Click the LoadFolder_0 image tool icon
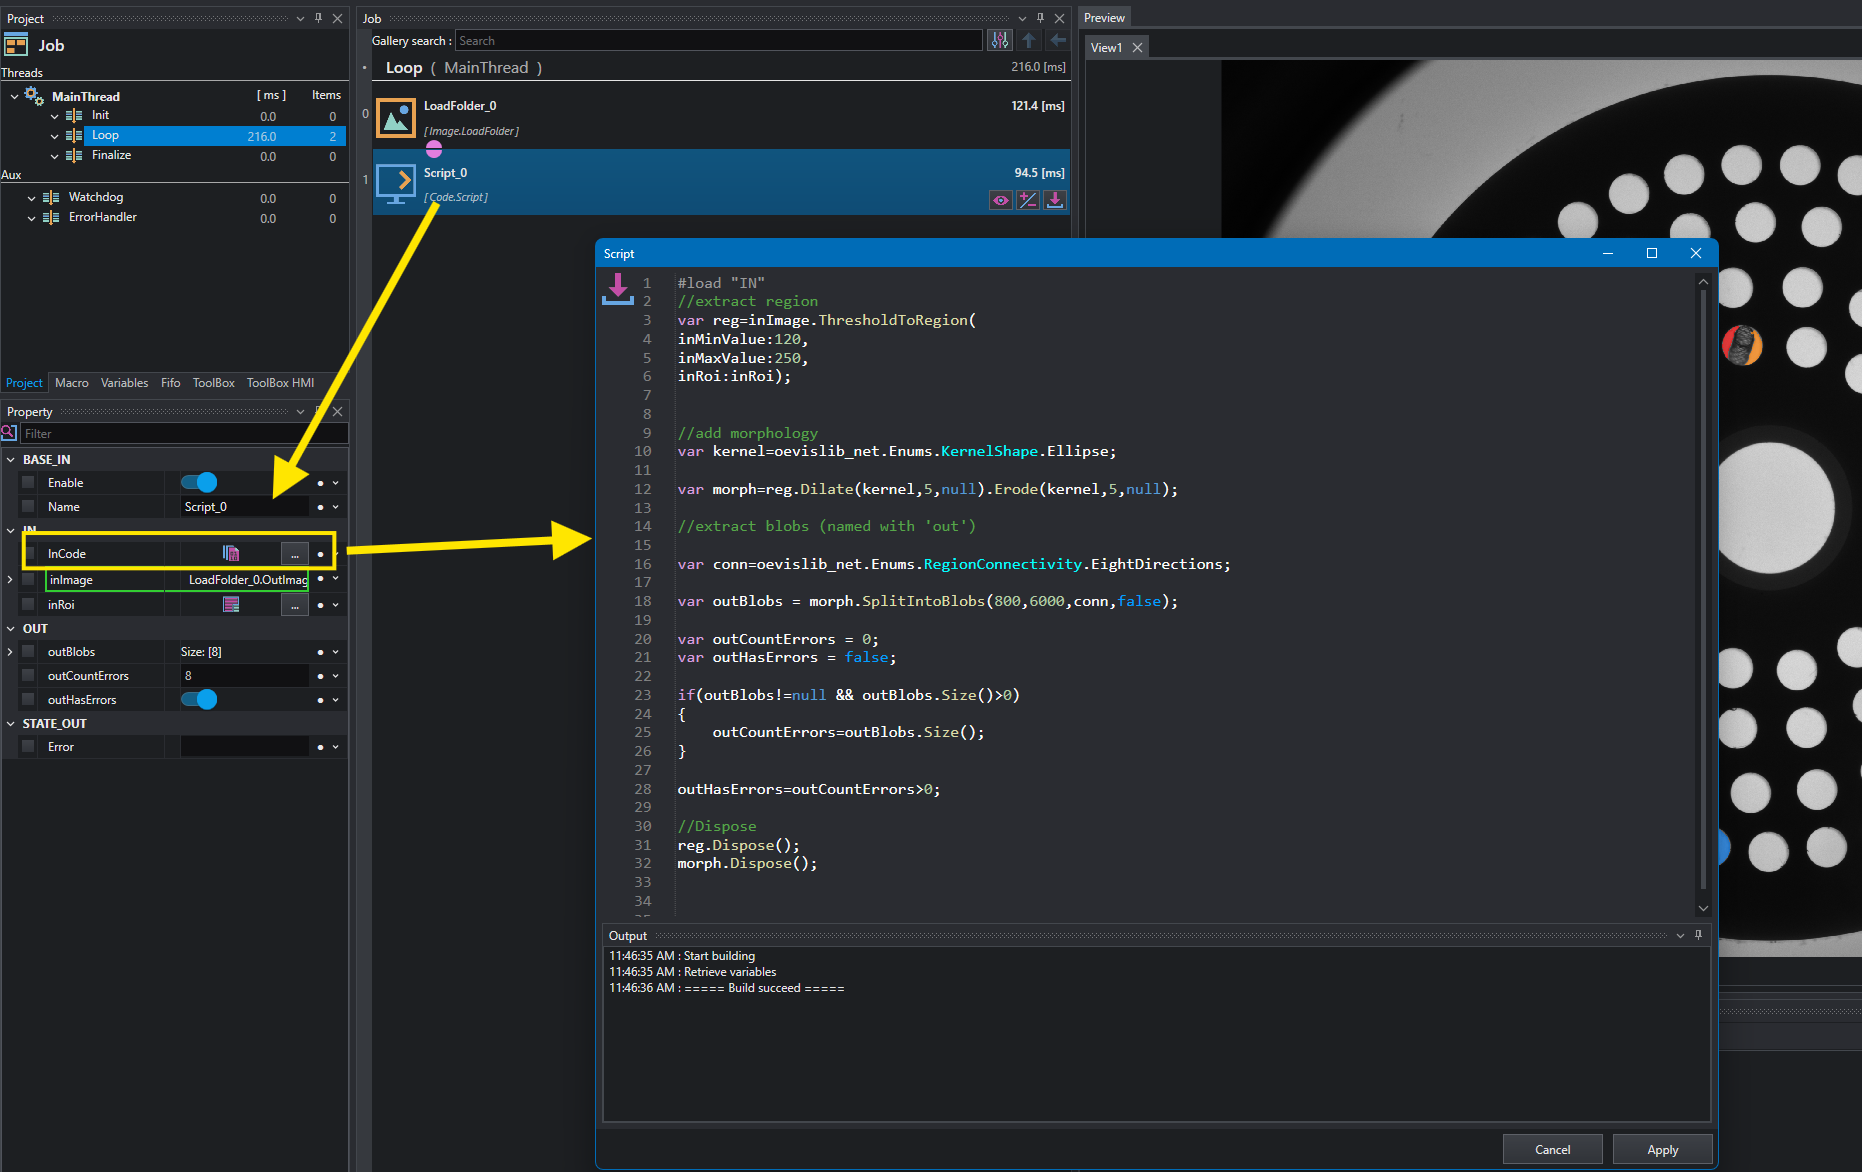The height and width of the screenshot is (1172, 1862). pos(396,118)
